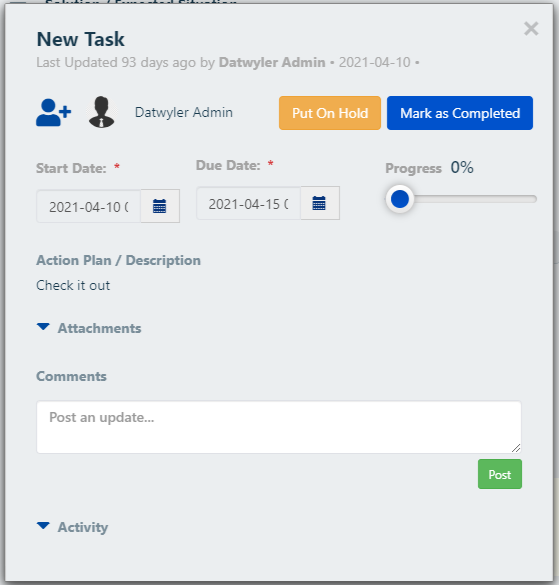Screen dimensions: 559x585
Task: Click the 'Post an update...' comment box
Action: click(279, 427)
